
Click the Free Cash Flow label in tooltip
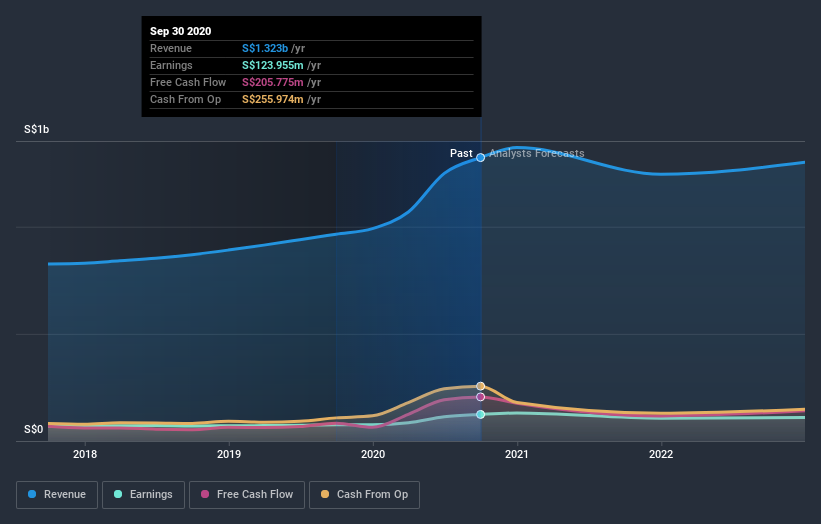point(188,82)
